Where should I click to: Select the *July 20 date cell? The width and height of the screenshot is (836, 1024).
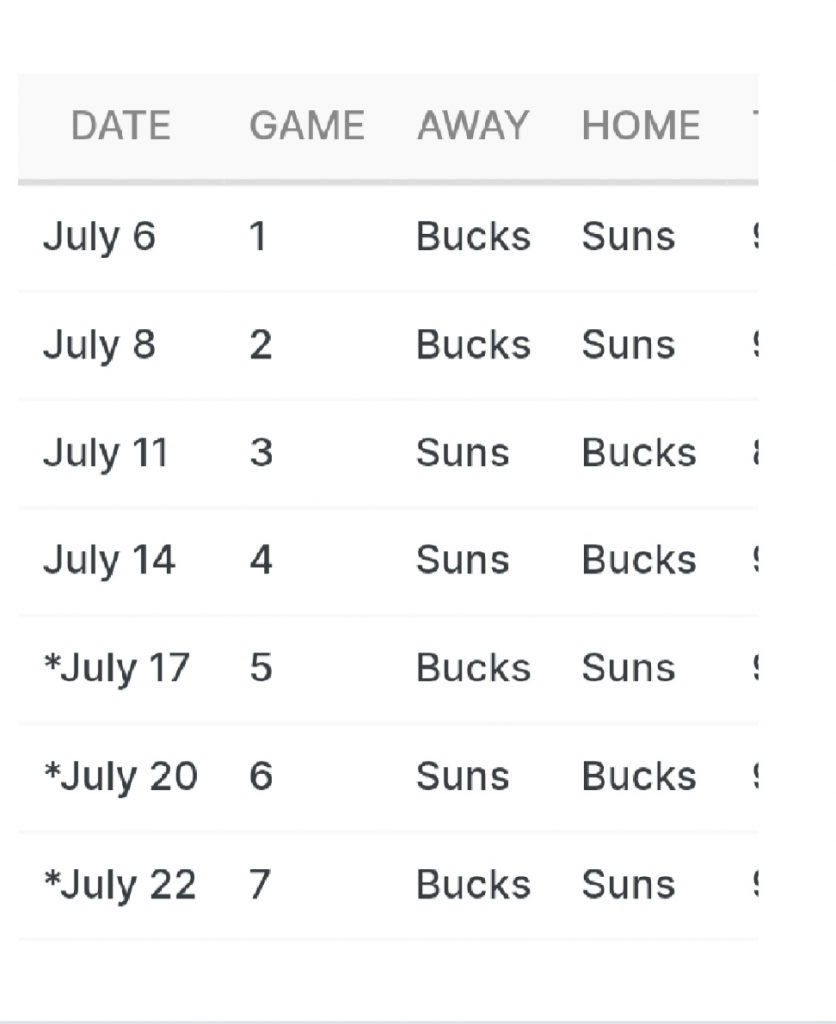(120, 777)
